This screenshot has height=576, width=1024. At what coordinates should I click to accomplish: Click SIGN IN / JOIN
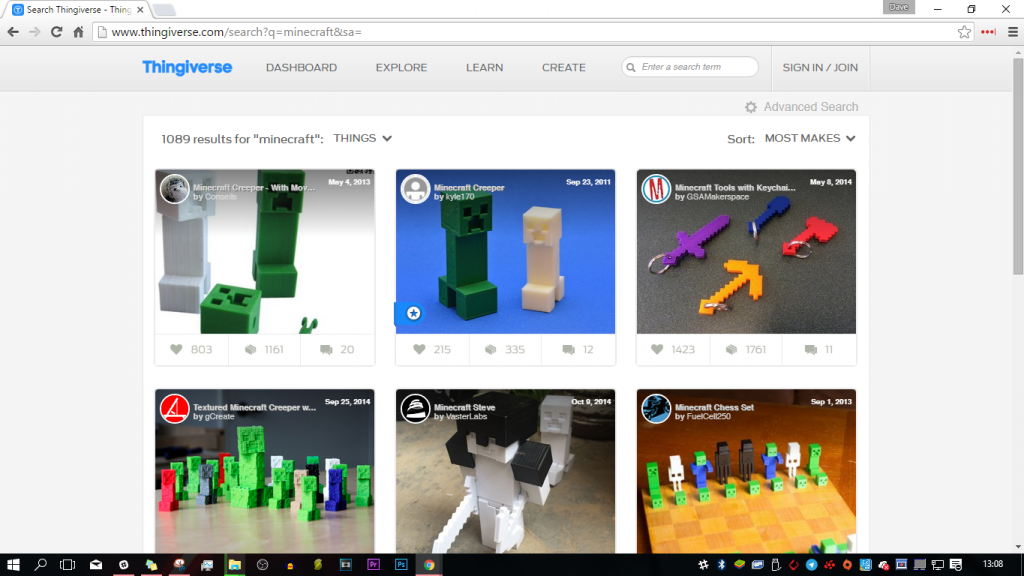[x=820, y=67]
